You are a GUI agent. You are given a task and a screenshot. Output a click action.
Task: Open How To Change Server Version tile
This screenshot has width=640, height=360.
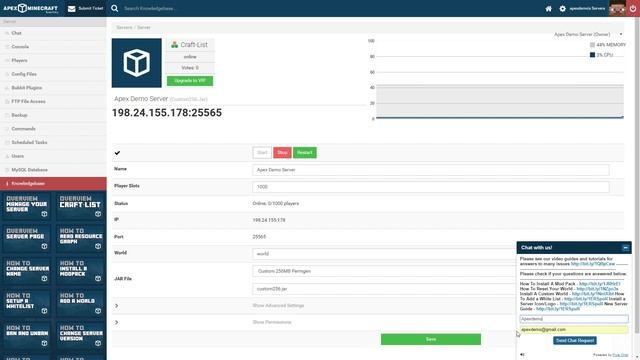pos(81,336)
